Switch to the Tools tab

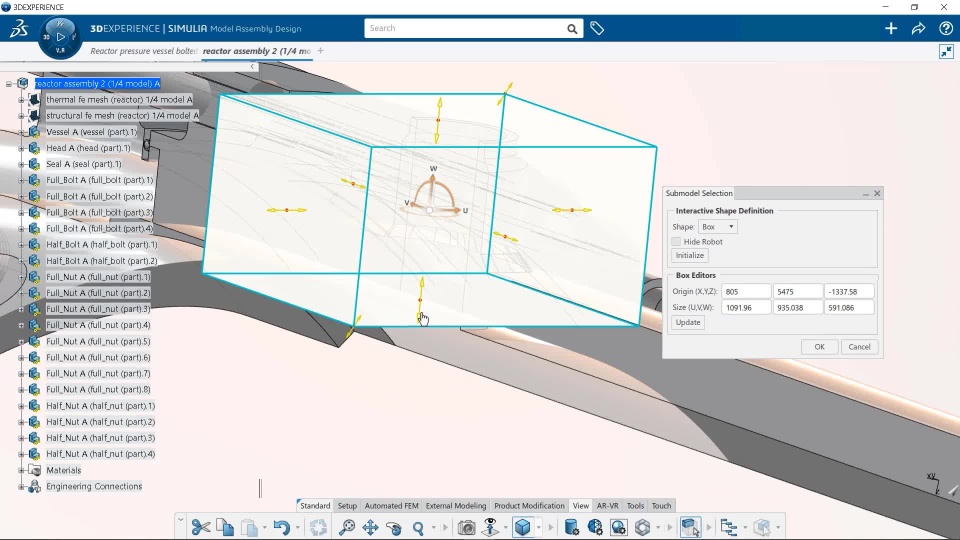coord(635,506)
